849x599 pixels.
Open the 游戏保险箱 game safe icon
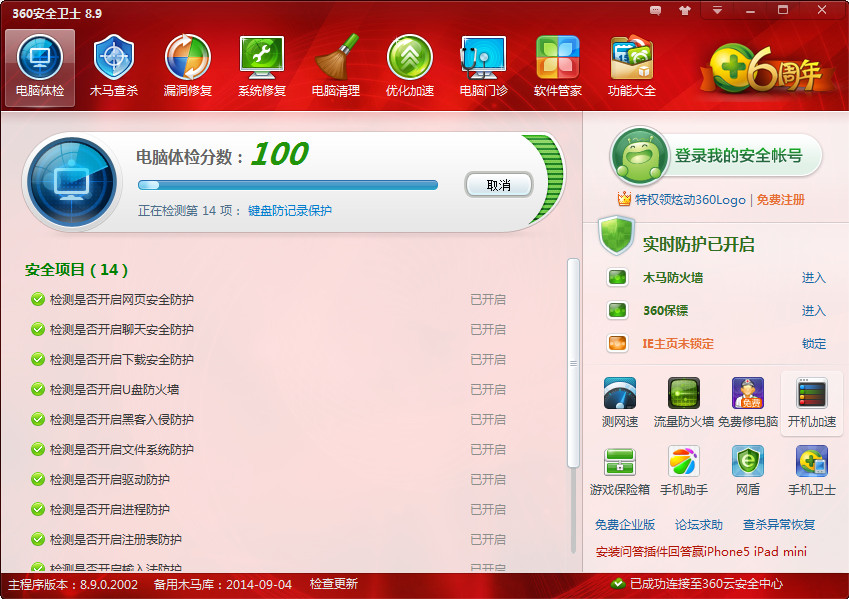coord(620,471)
